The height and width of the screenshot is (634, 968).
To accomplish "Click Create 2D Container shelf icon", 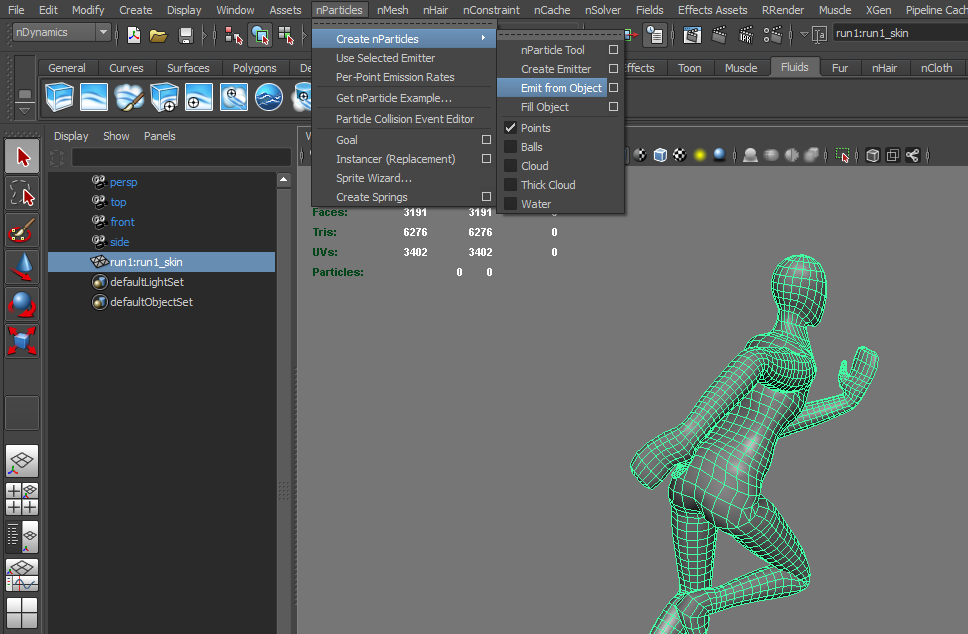I will (94, 98).
